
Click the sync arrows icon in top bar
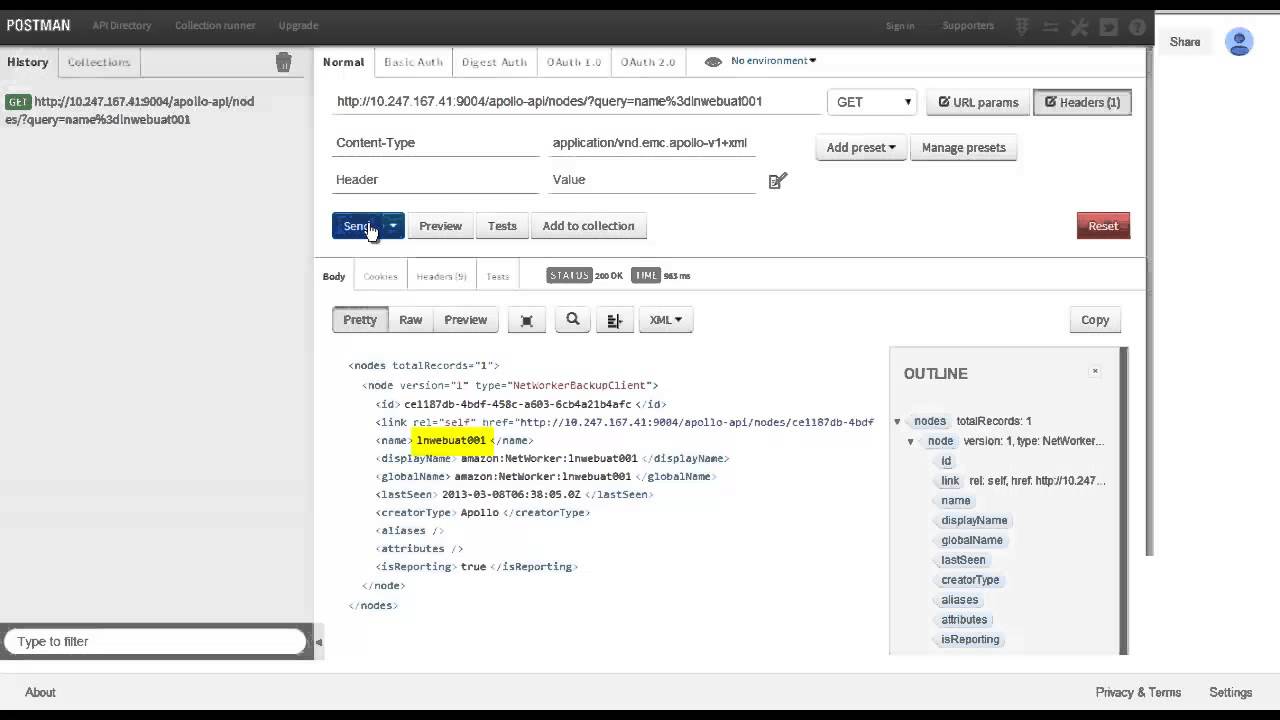pos(1051,27)
